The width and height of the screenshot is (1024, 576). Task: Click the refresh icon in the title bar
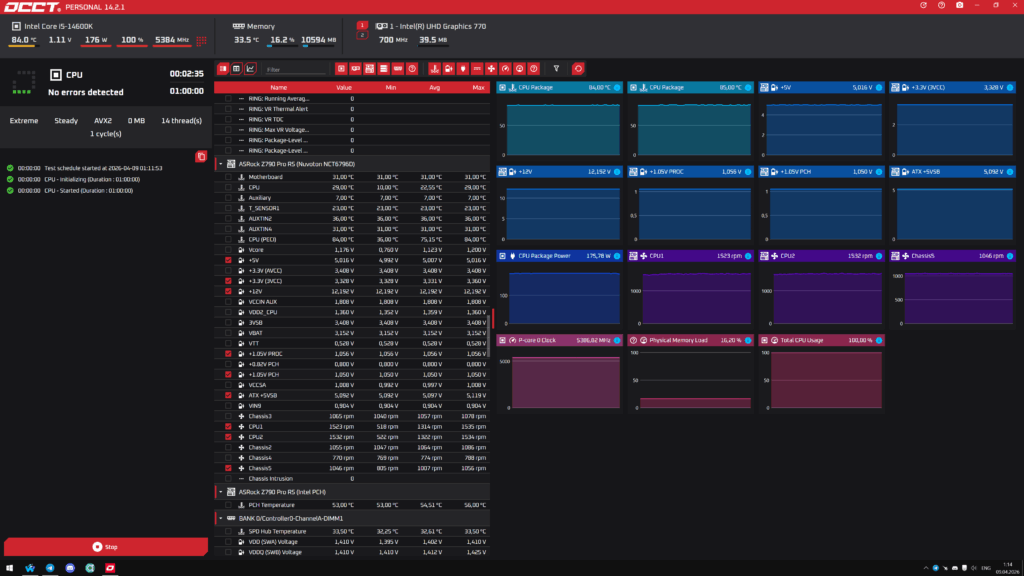(923, 5)
